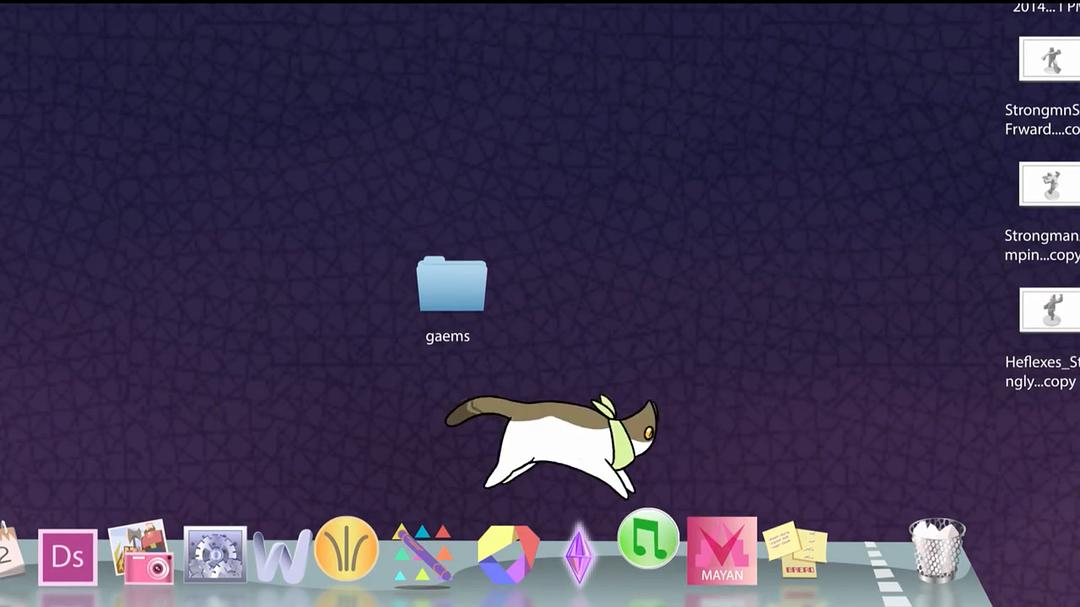Open the orange circular app in the dock
This screenshot has height=607, width=1080.
346,549
